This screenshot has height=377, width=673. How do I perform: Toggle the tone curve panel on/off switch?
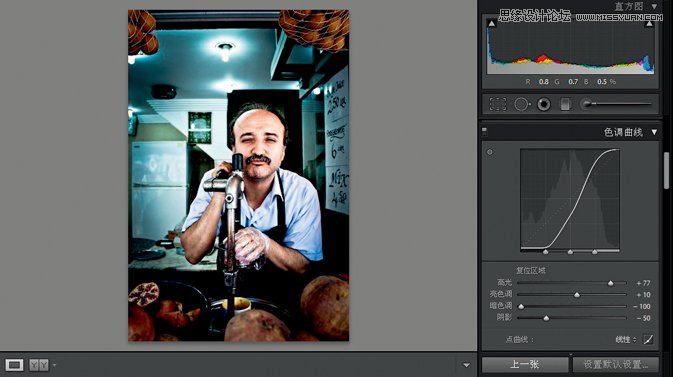(x=485, y=131)
